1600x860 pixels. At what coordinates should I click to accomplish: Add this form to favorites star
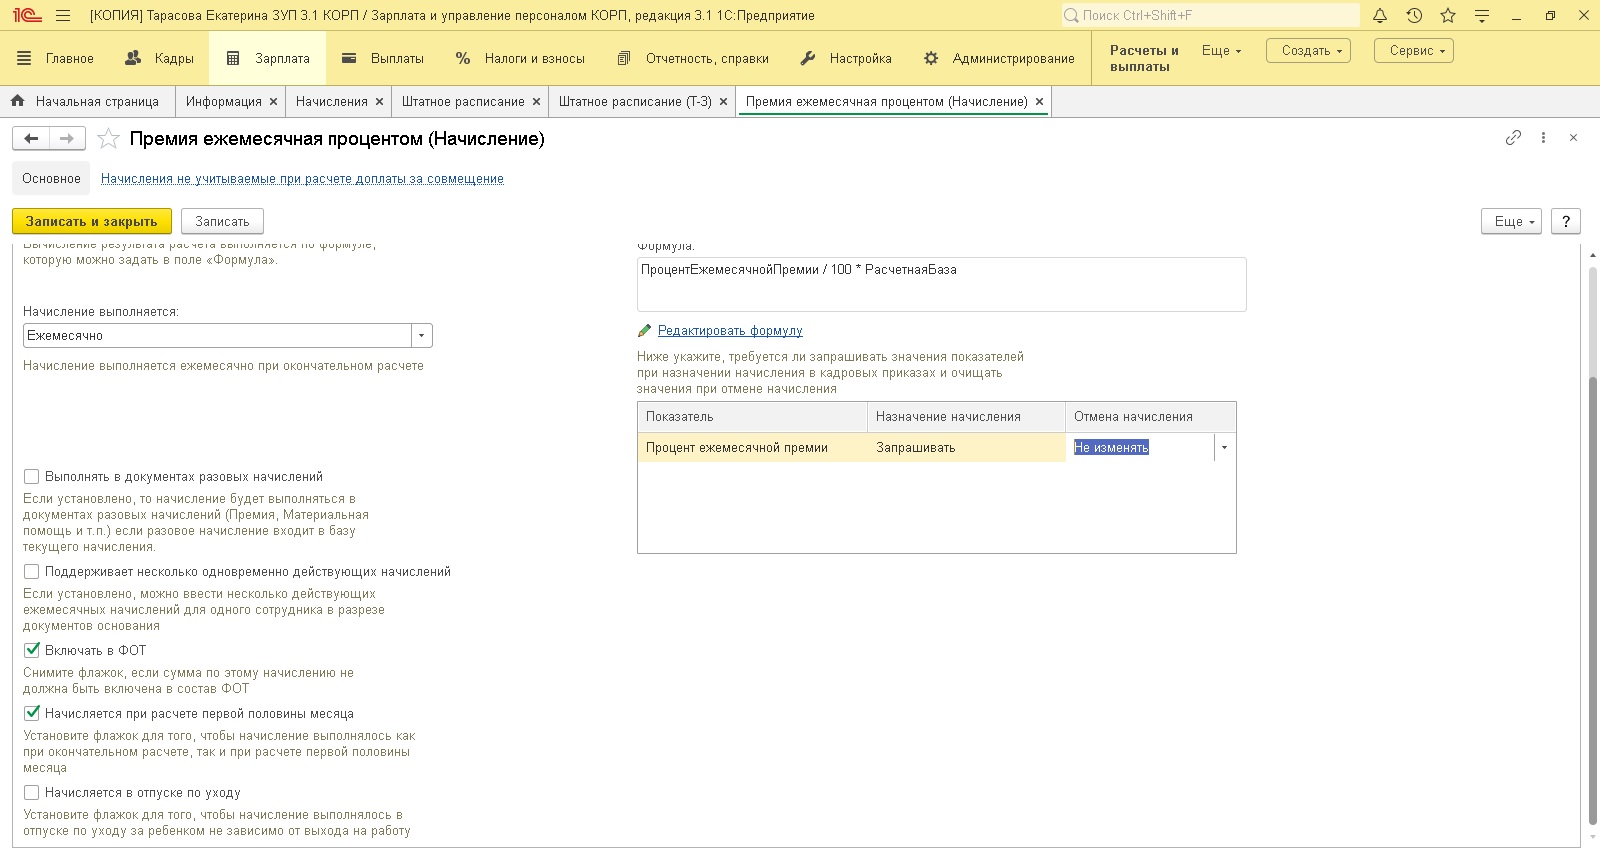pyautogui.click(x=108, y=139)
